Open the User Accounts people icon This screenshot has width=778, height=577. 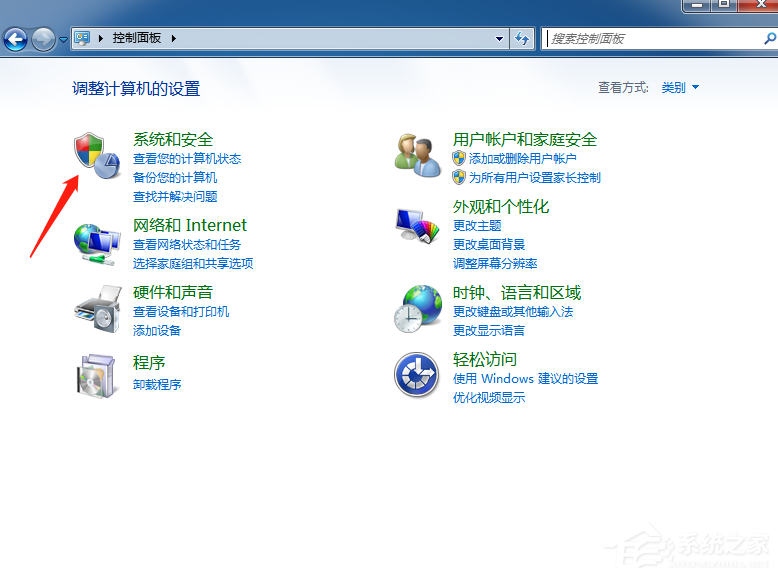click(x=417, y=155)
